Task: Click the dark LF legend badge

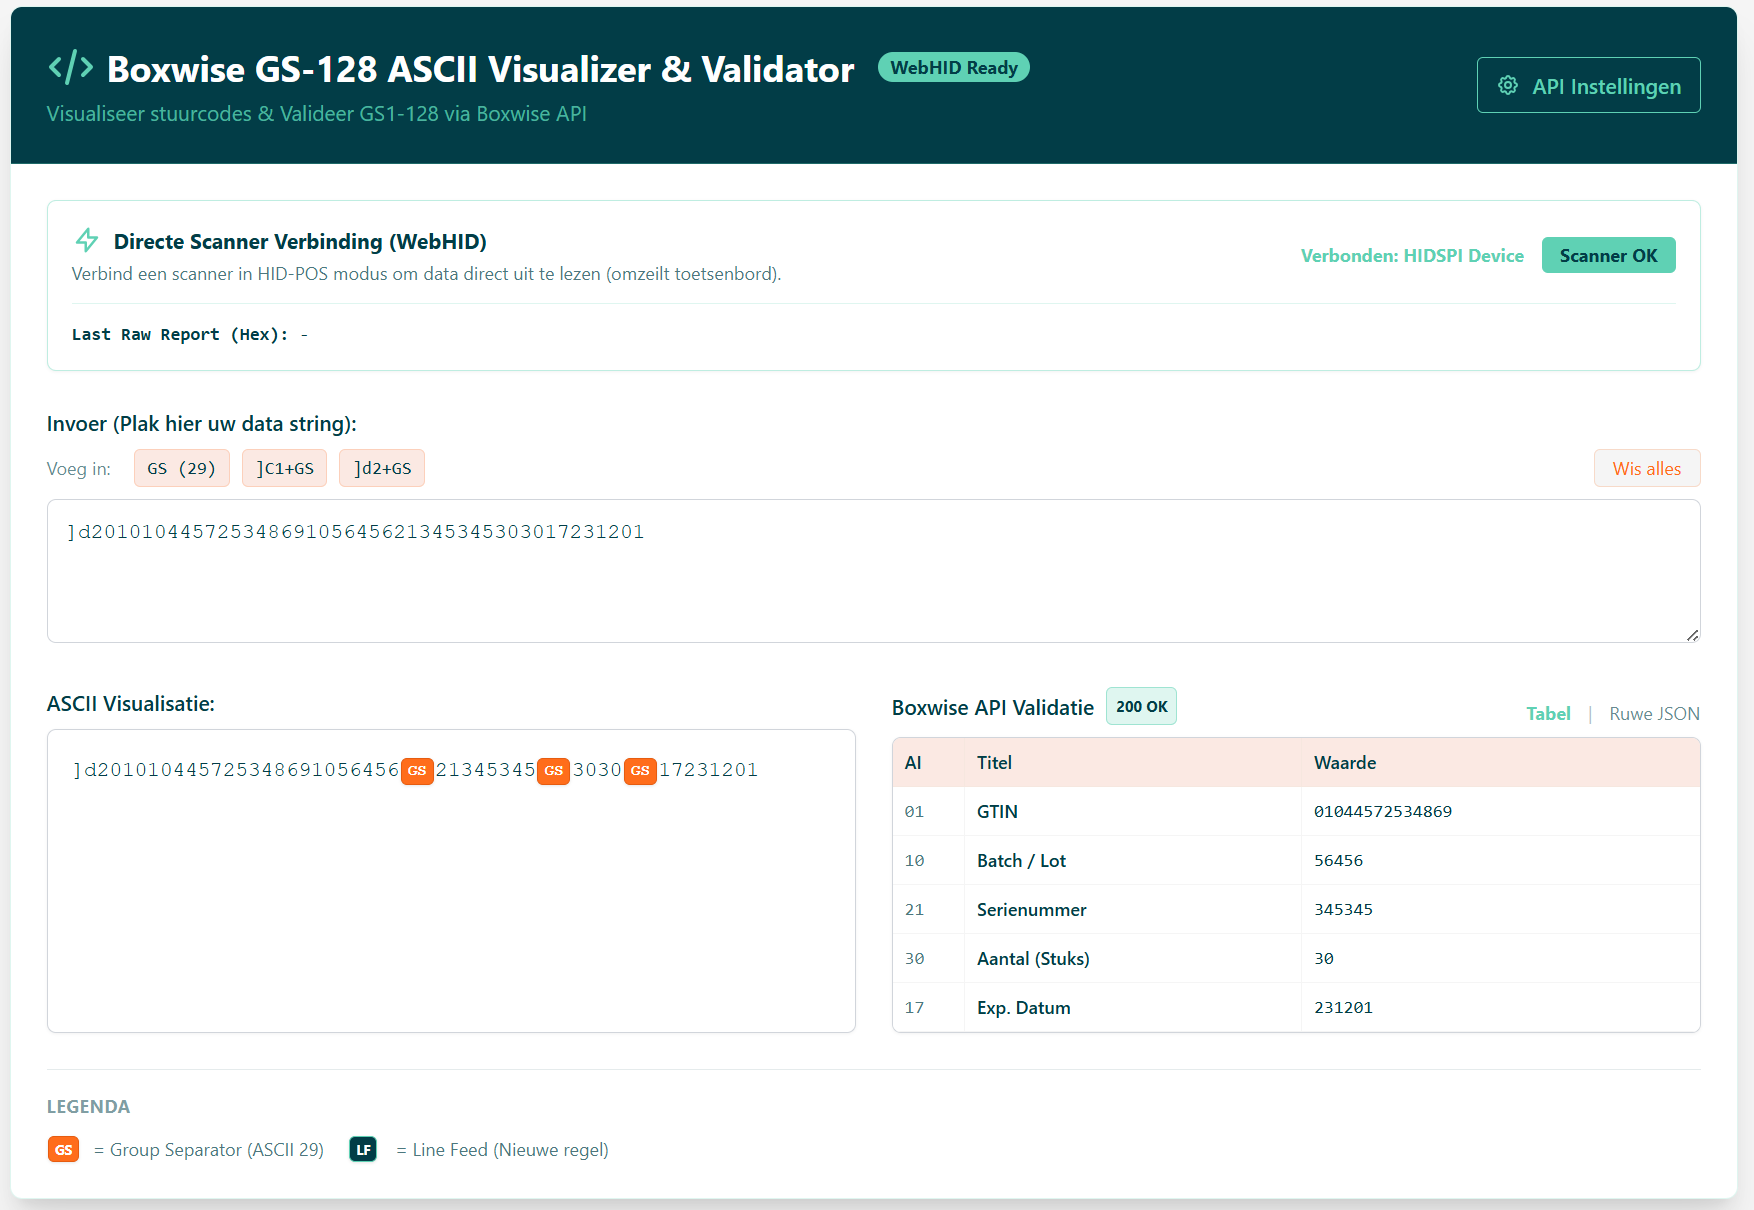Action: tap(363, 1150)
